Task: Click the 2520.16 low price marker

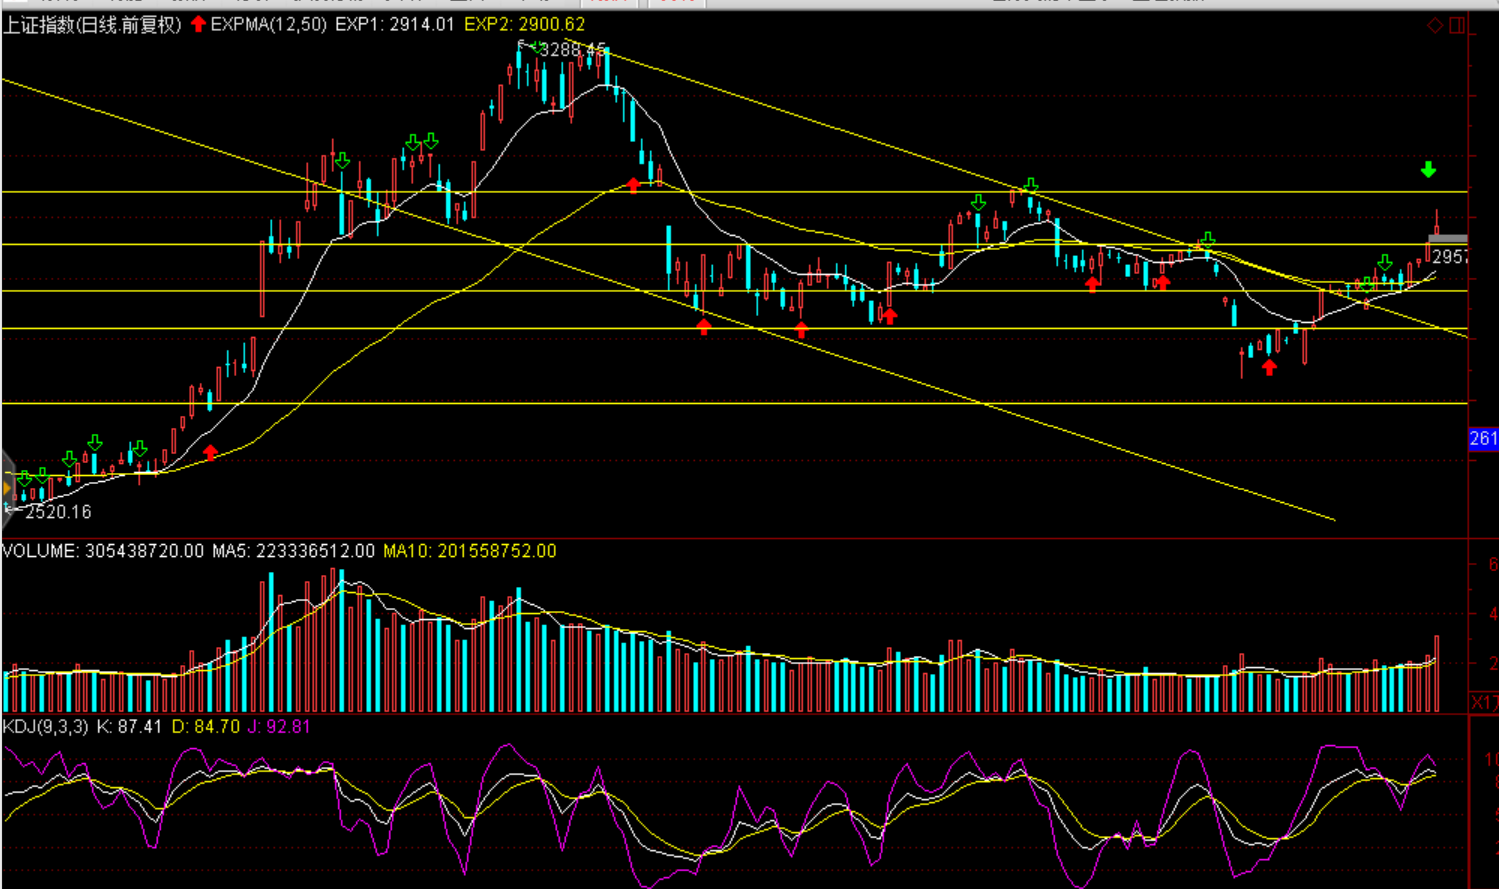Action: tap(57, 512)
